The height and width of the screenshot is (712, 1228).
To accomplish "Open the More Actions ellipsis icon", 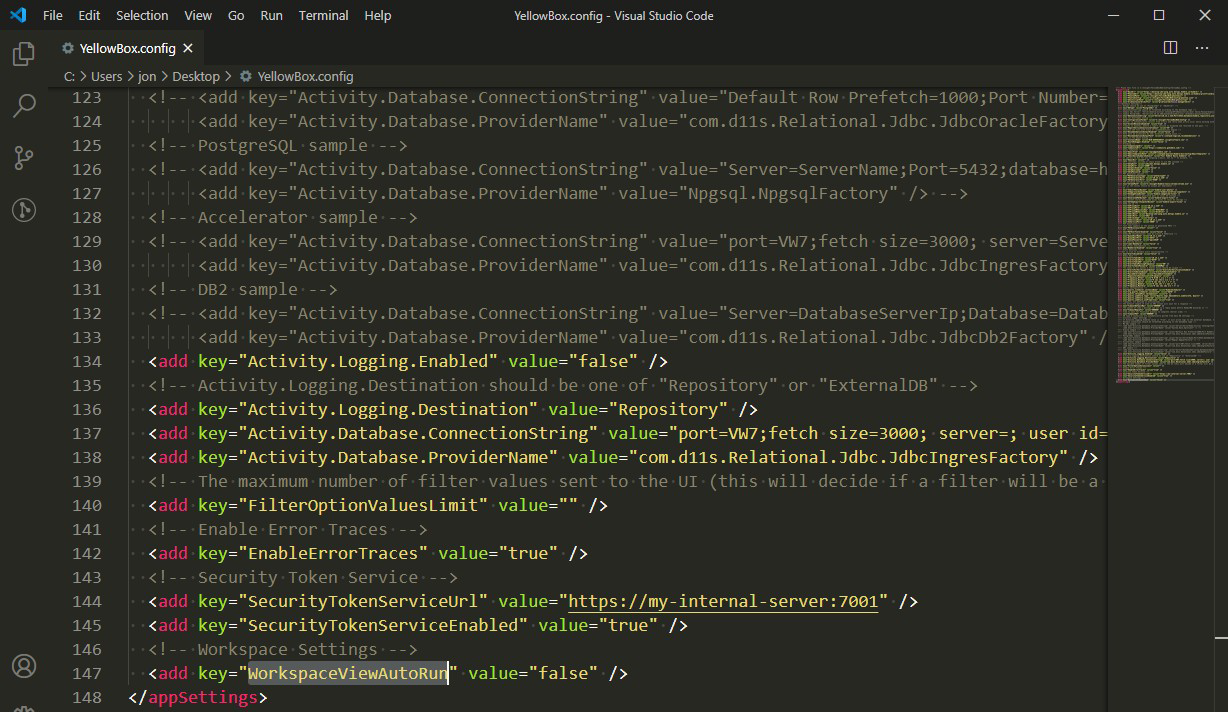I will pyautogui.click(x=1201, y=47).
